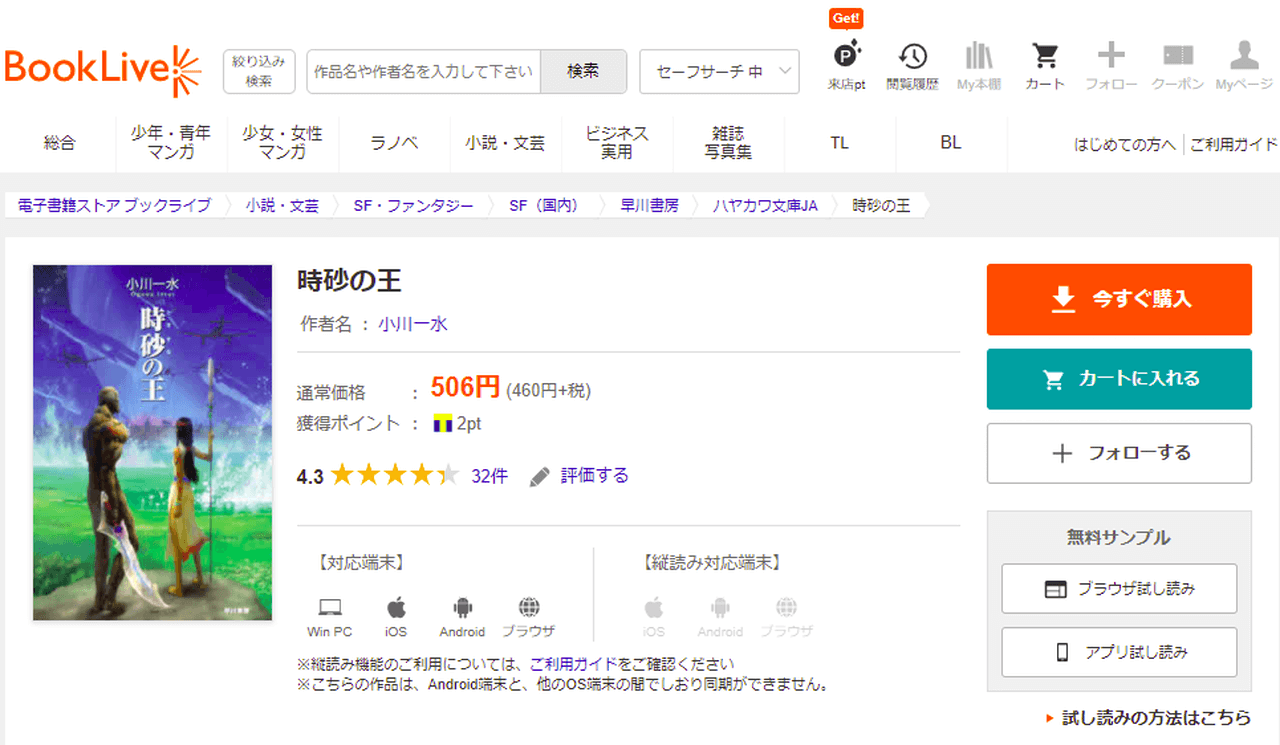Expand the セーフサーチ dropdown

[x=719, y=72]
